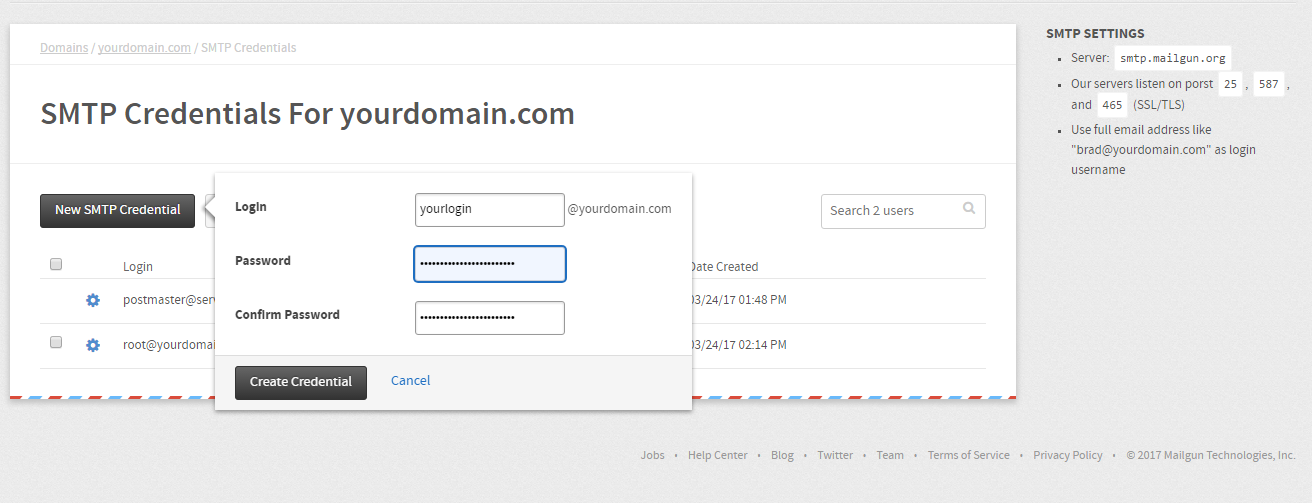1312x503 pixels.
Task: Click the Search users box
Action: click(890, 211)
